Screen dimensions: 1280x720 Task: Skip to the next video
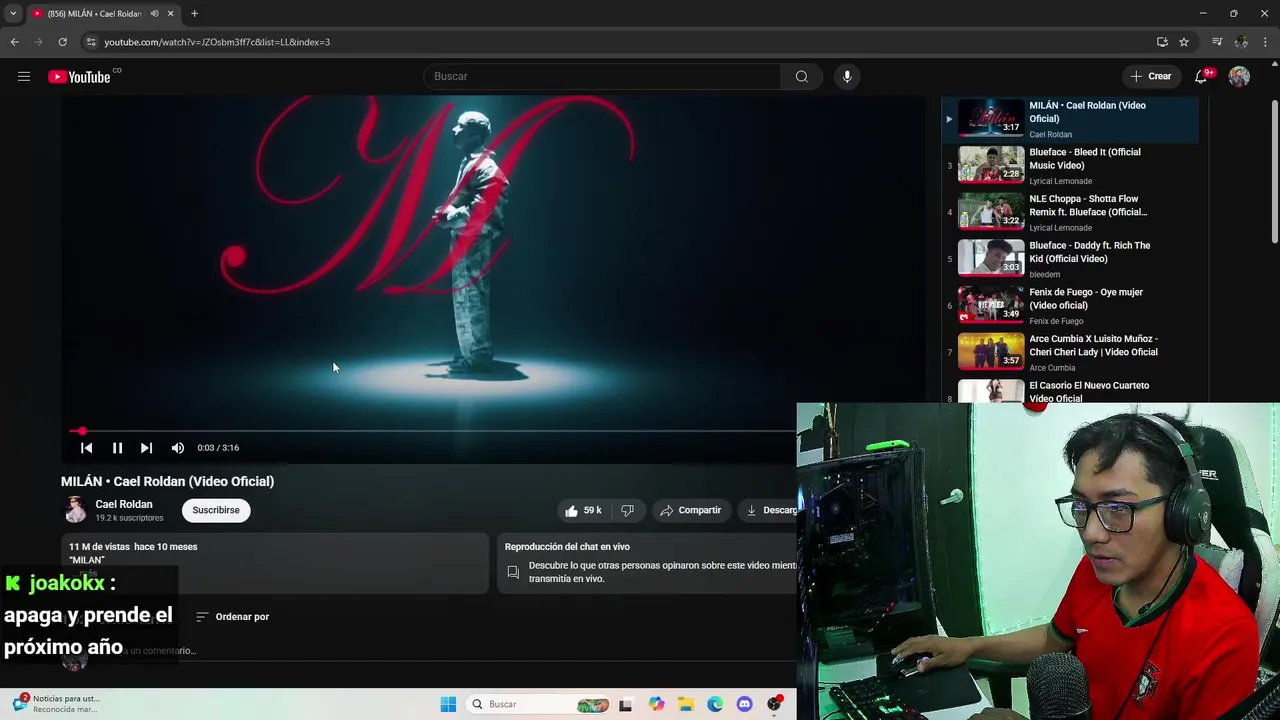[146, 448]
